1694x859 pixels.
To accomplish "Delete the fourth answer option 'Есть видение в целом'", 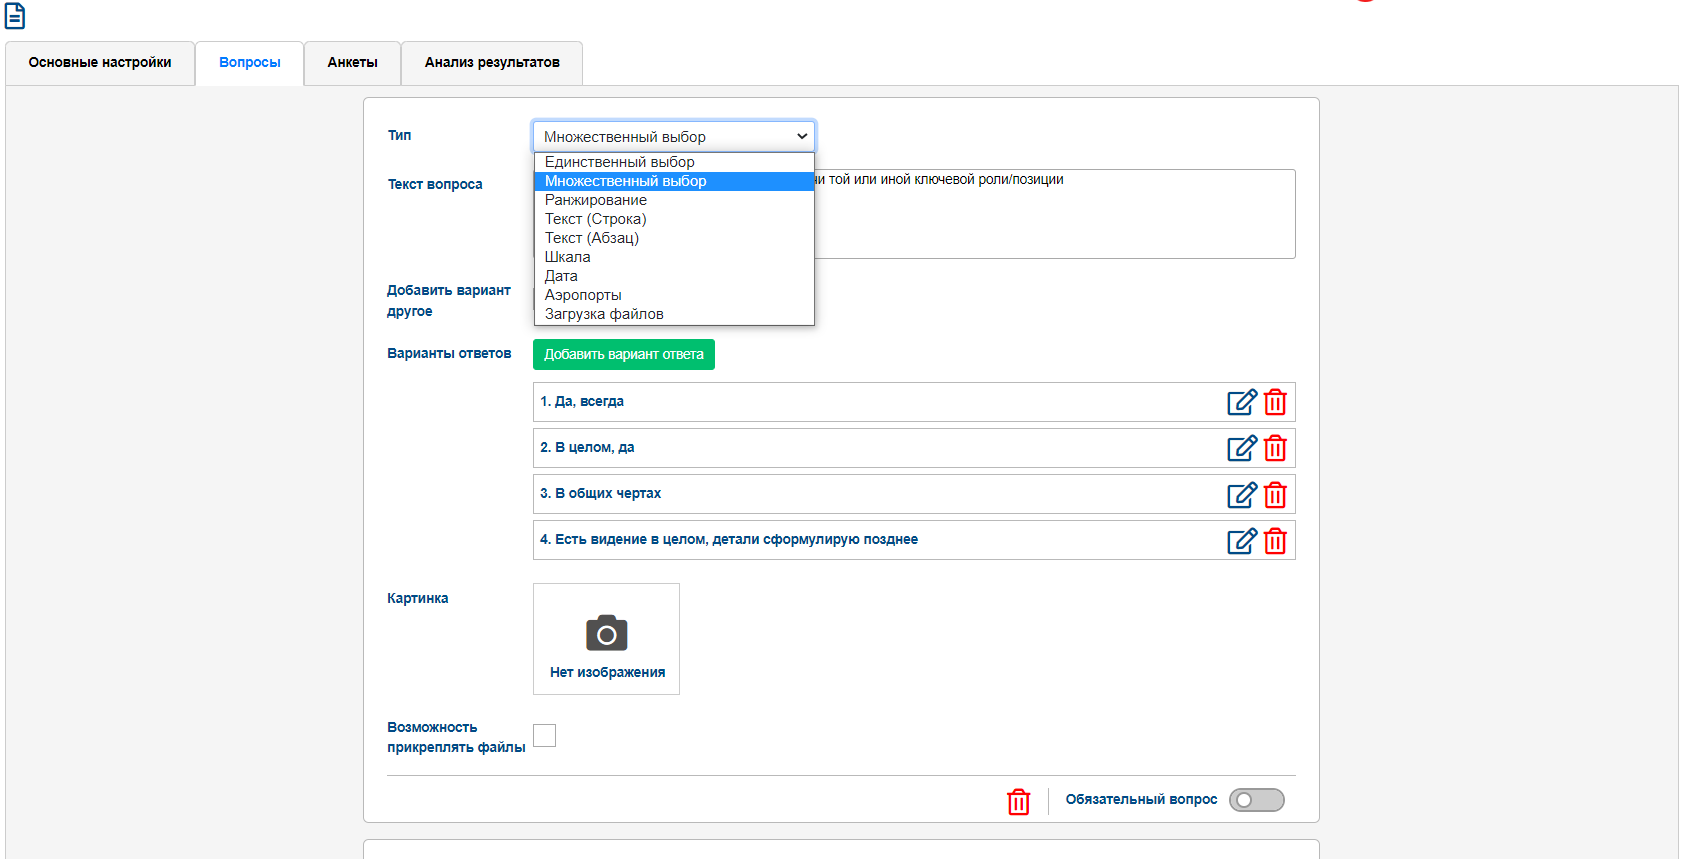I will coord(1275,541).
